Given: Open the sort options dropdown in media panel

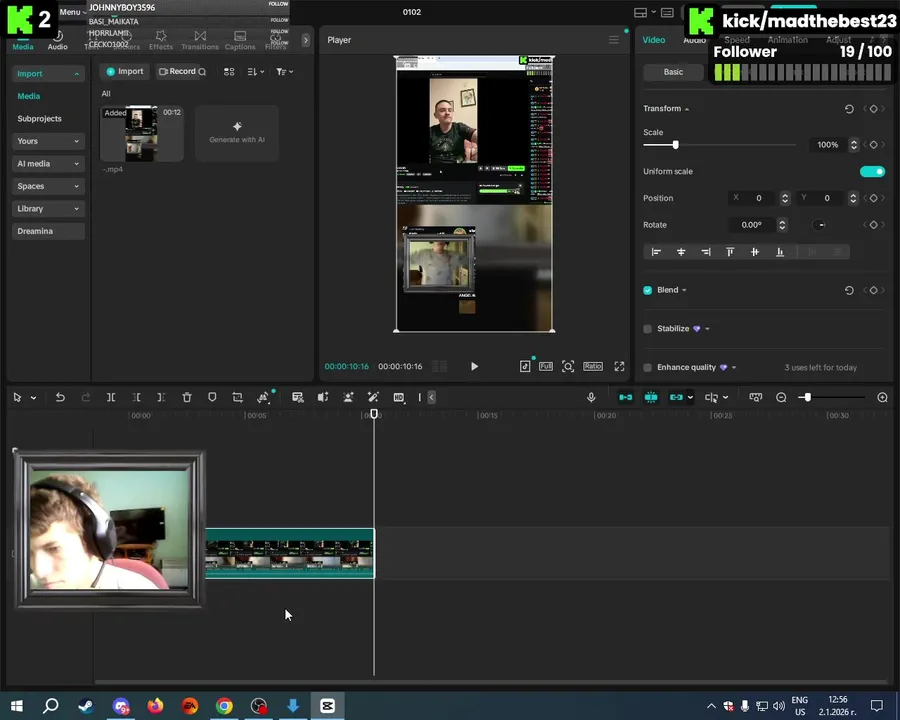Looking at the screenshot, I should (x=255, y=72).
